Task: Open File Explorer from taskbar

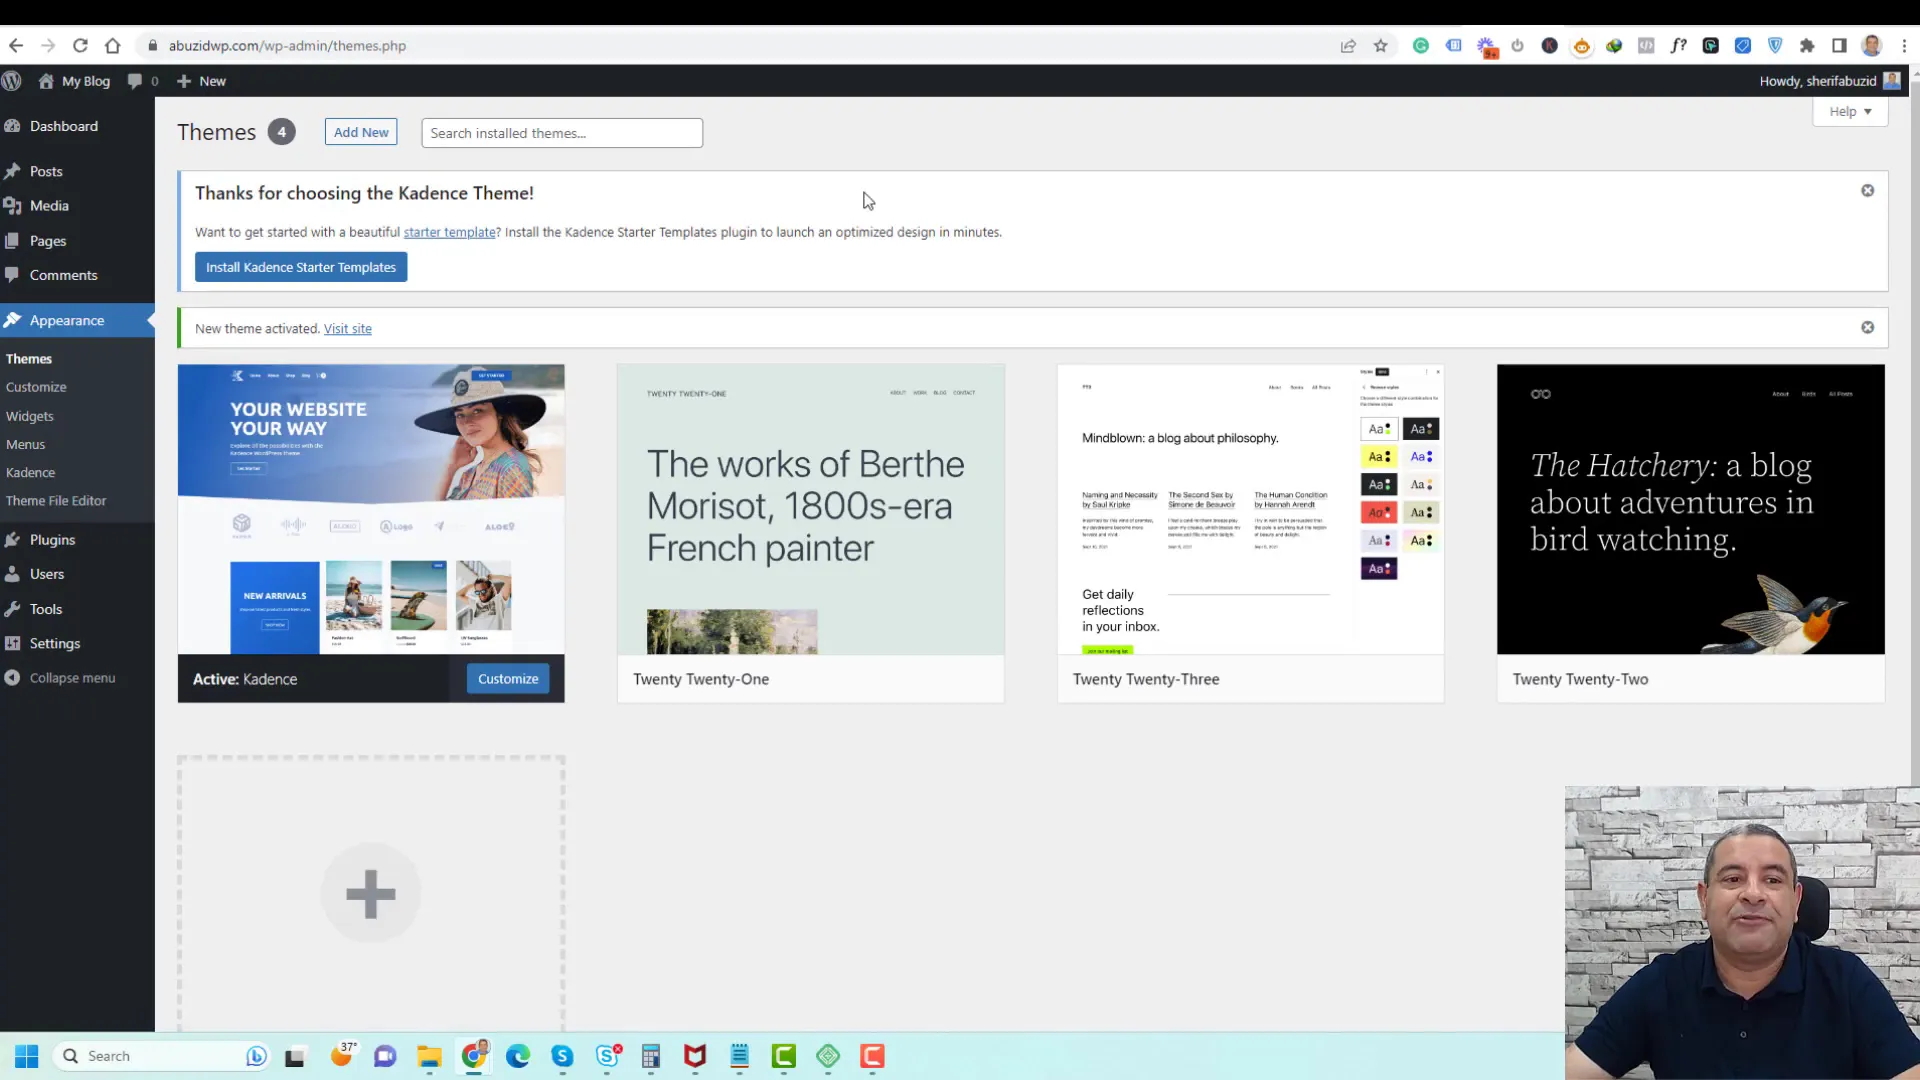Action: [x=429, y=1056]
